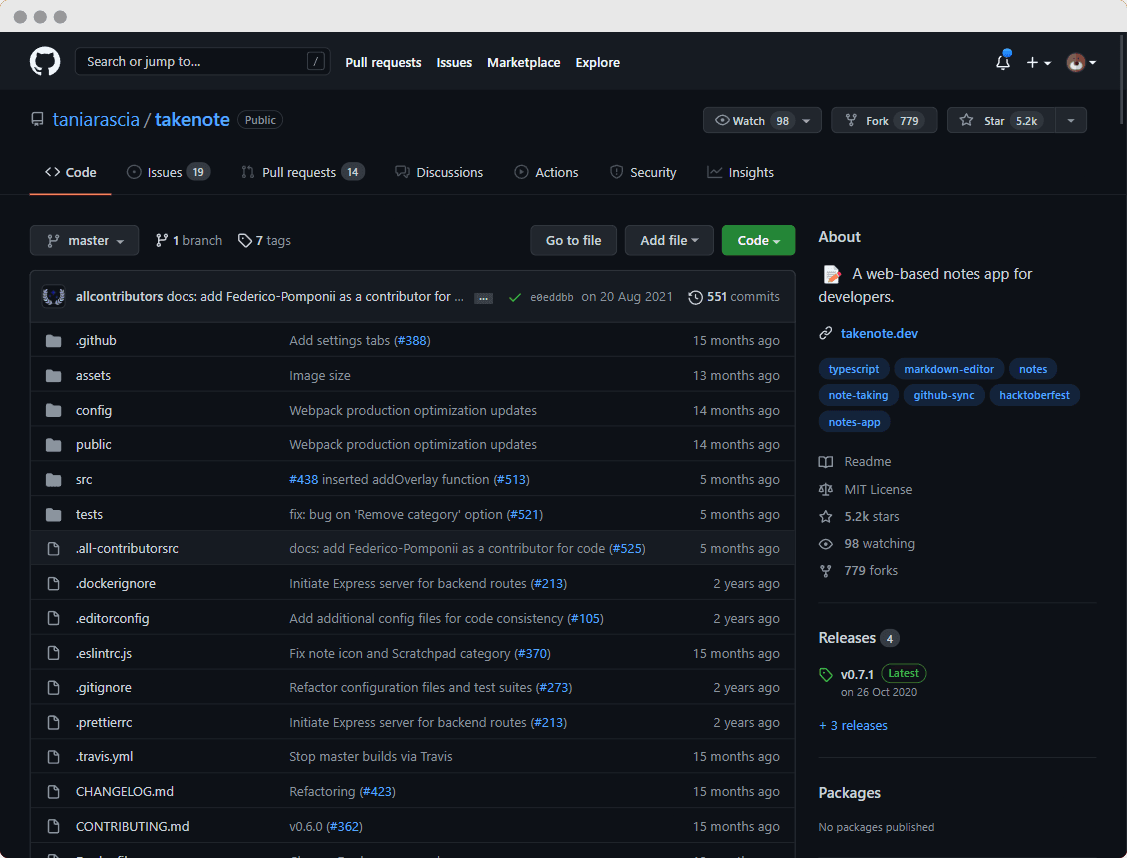This screenshot has height=858, width=1127.
Task: Open the Readme link in About
Action: click(x=855, y=462)
